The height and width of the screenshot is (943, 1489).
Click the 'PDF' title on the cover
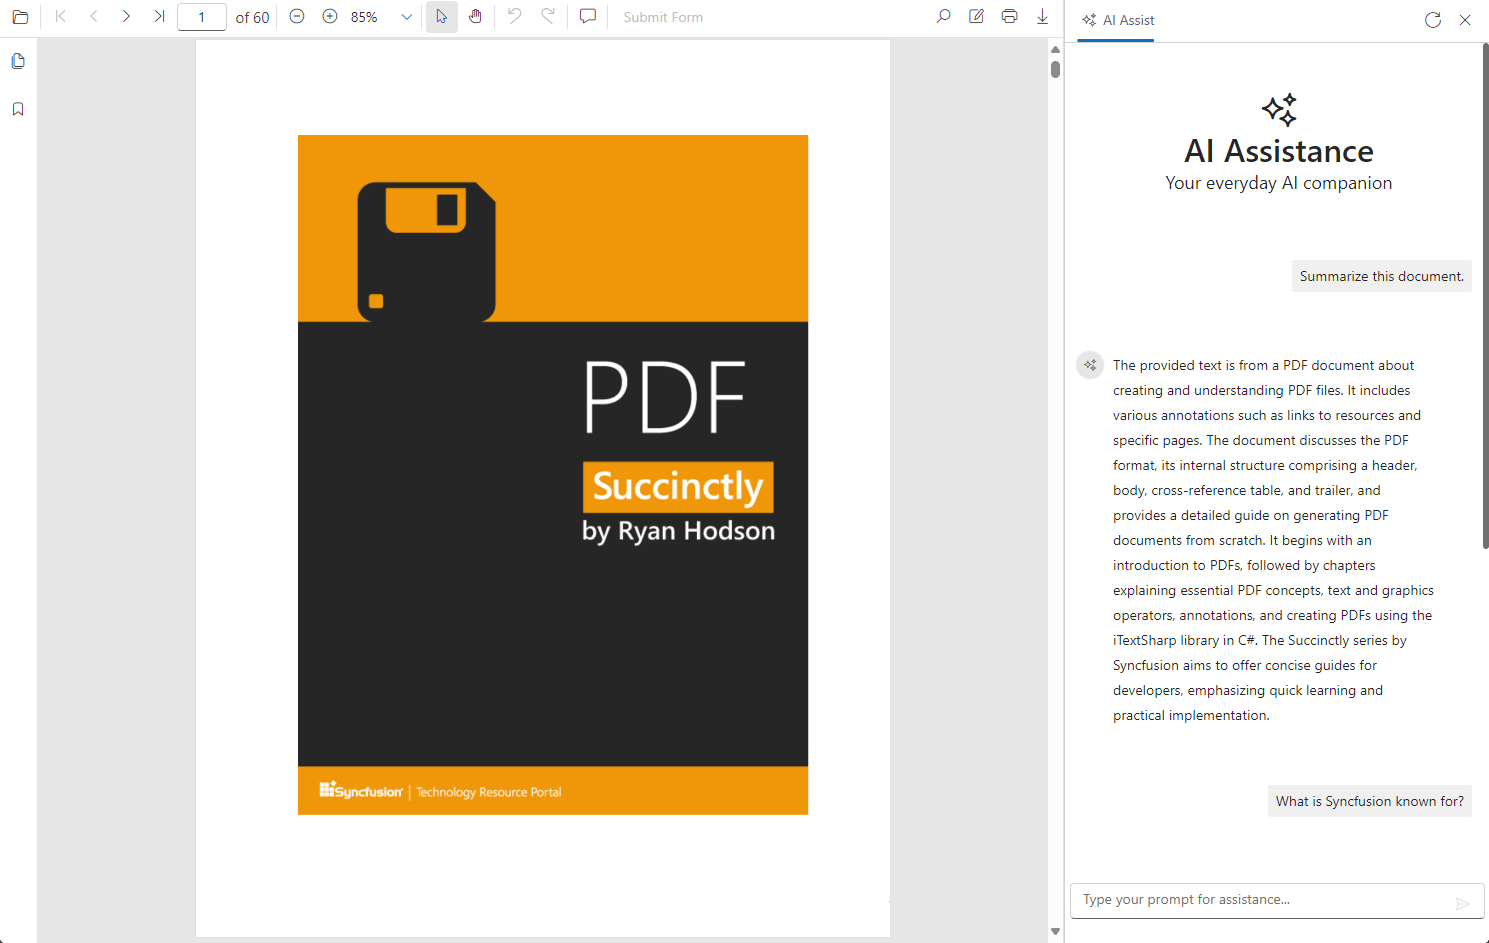click(x=665, y=398)
